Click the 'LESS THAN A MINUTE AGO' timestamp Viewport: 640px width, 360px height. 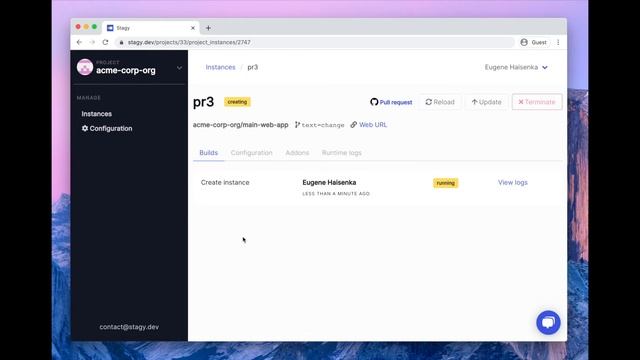click(x=336, y=194)
